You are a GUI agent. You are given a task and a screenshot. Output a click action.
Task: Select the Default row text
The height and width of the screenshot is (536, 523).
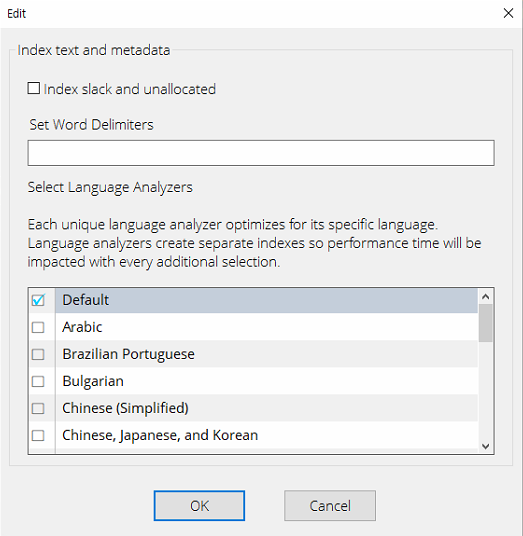click(85, 300)
